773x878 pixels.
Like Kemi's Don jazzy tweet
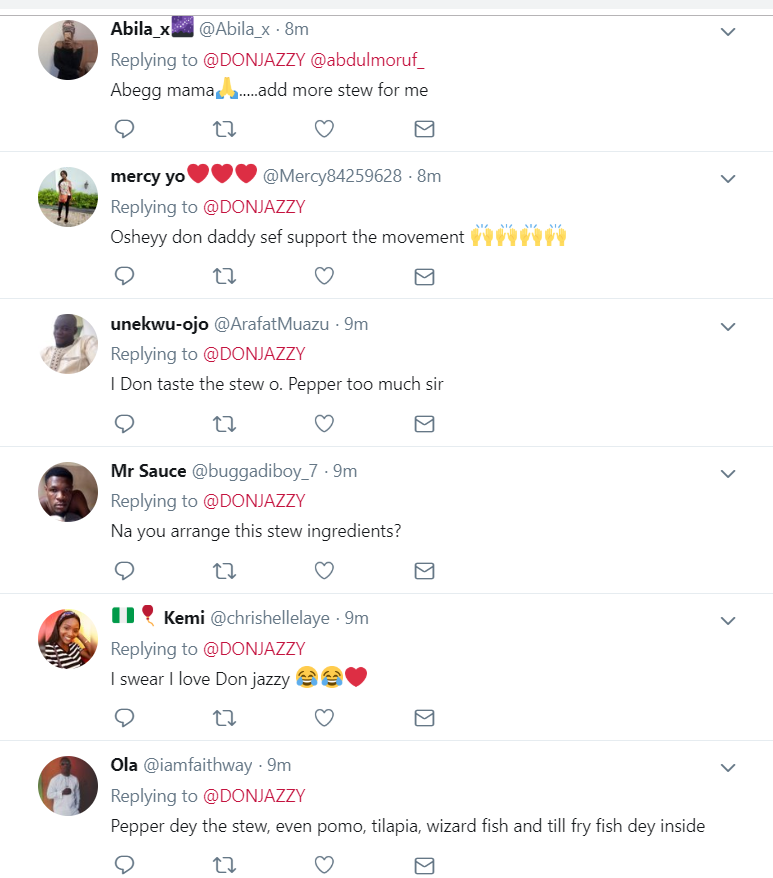click(324, 717)
